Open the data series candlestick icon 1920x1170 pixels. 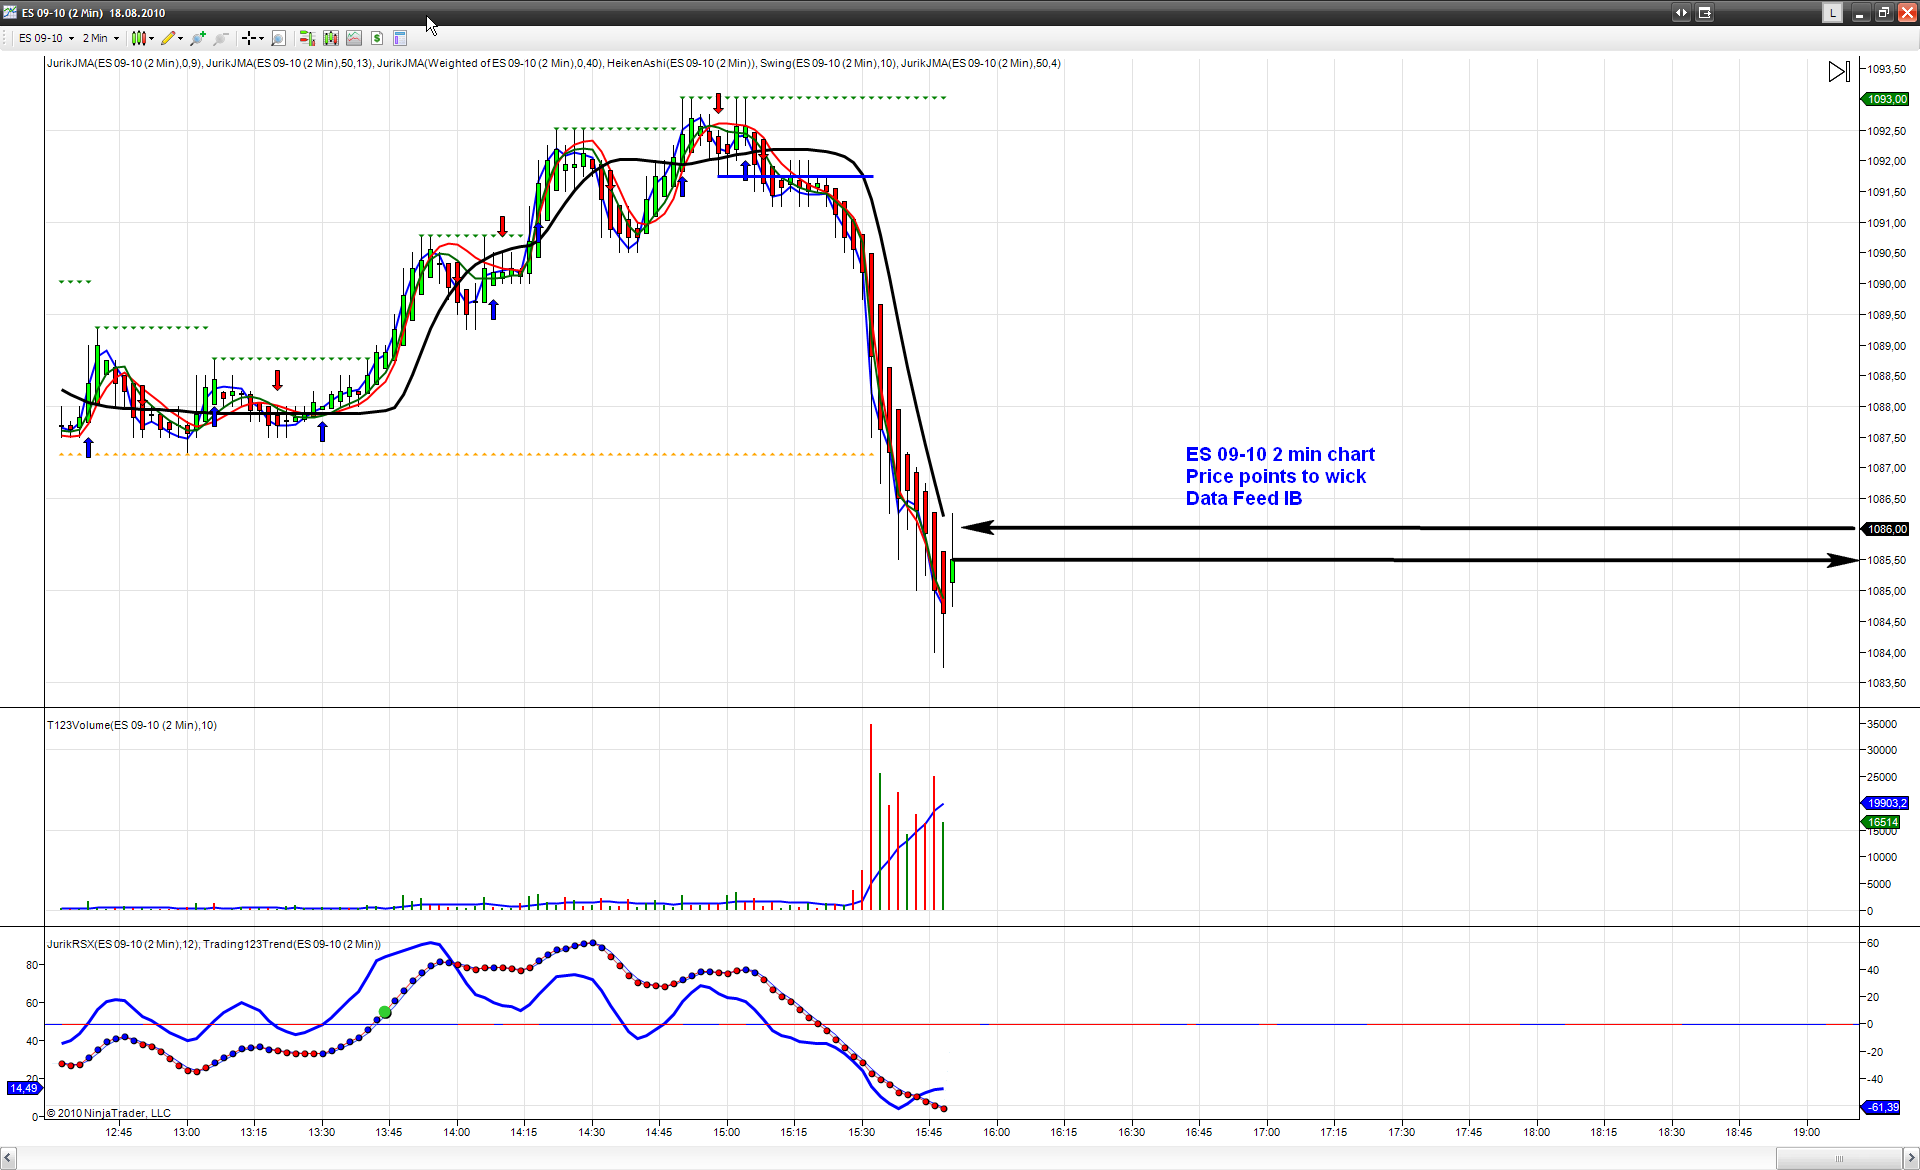click(x=331, y=38)
